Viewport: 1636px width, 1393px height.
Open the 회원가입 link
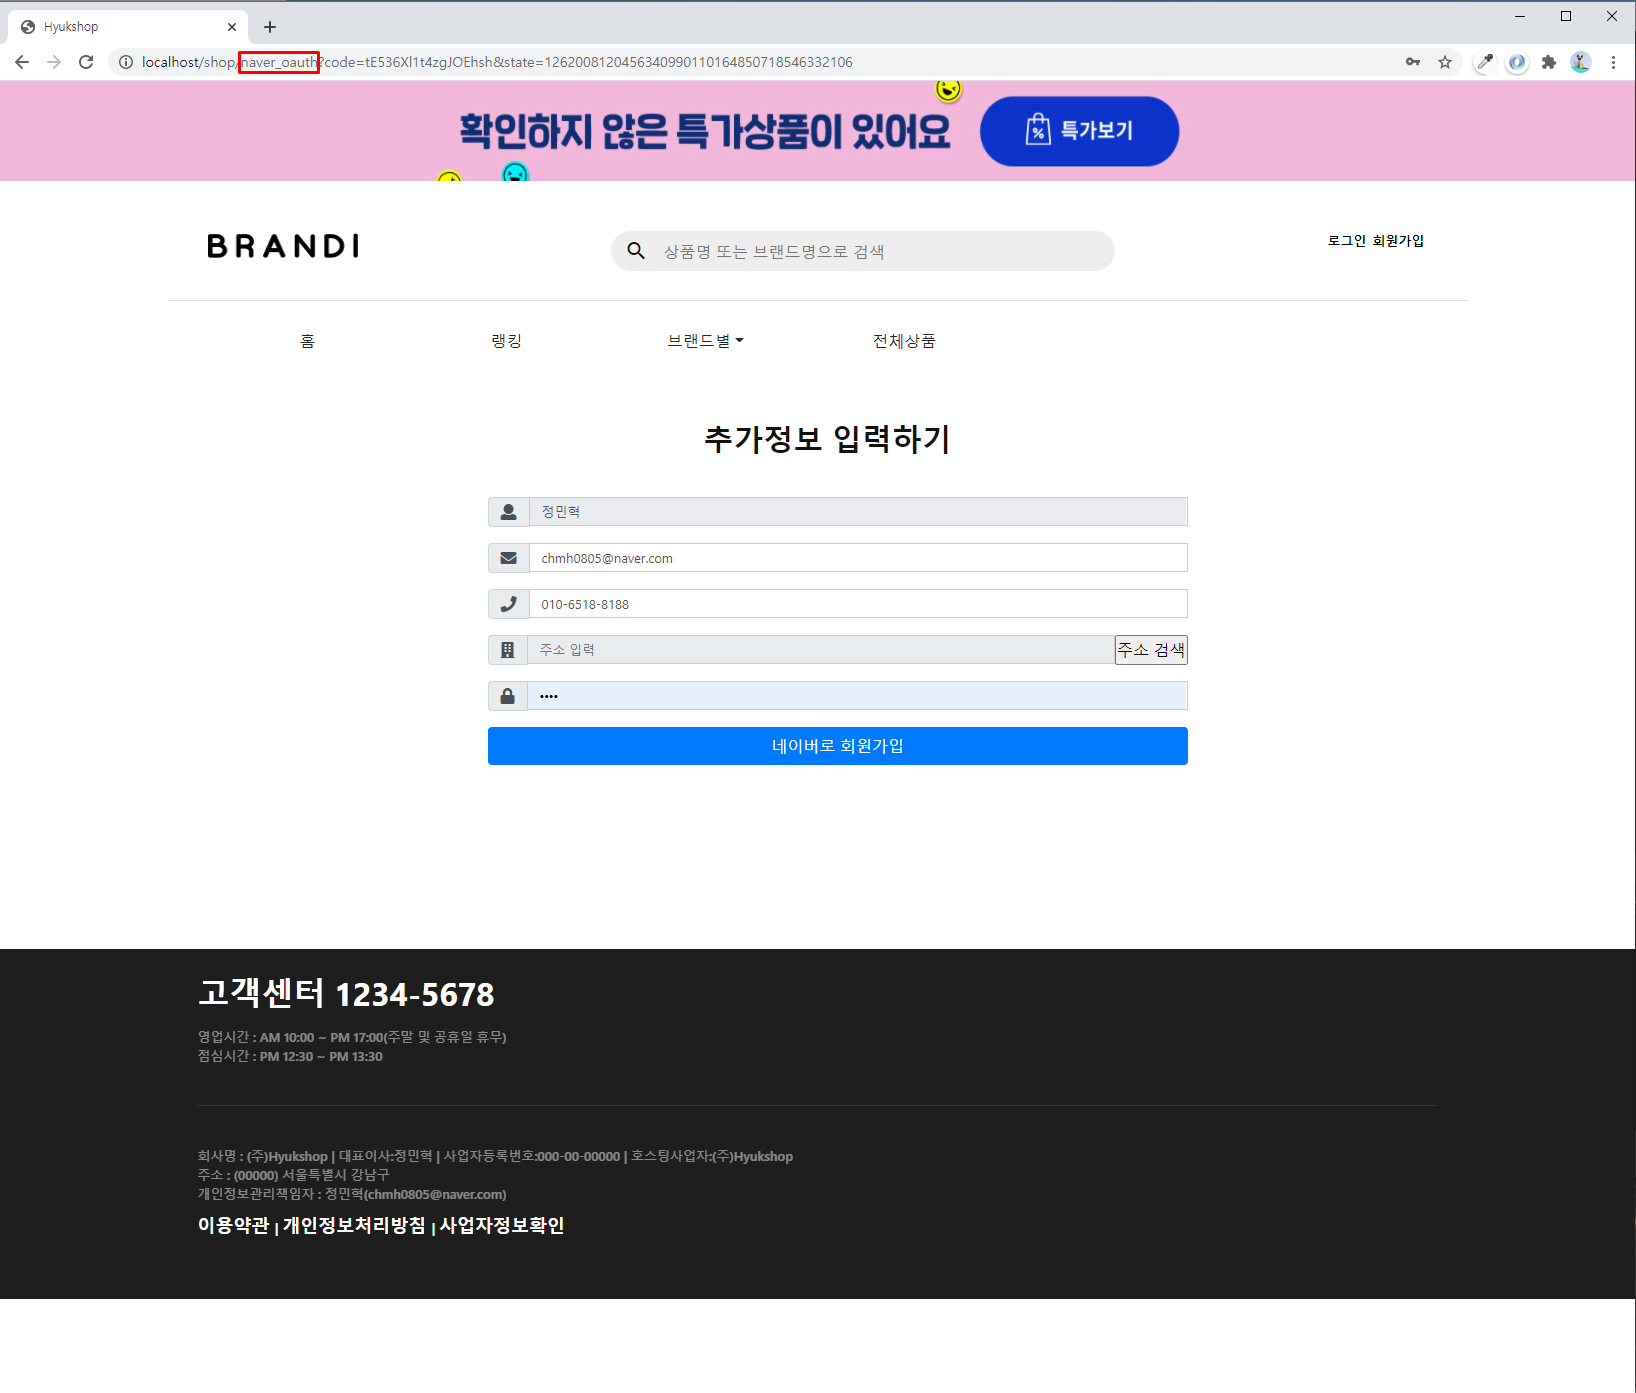(x=1398, y=241)
